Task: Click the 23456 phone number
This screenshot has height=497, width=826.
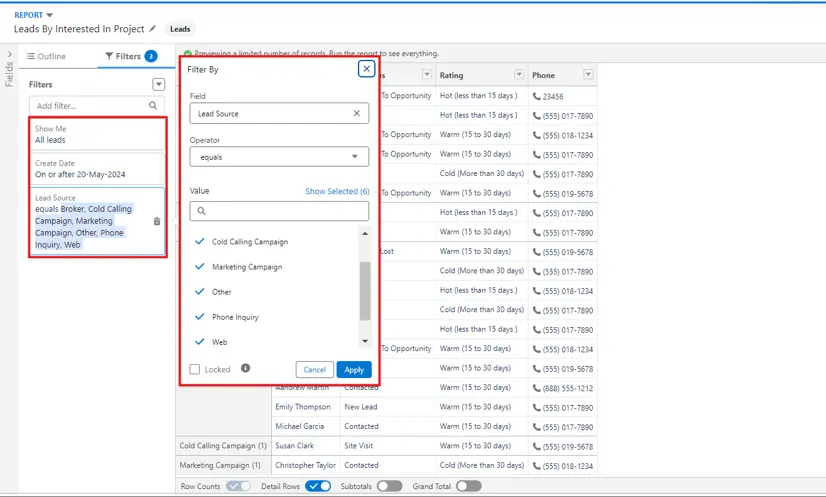Action: pos(553,97)
